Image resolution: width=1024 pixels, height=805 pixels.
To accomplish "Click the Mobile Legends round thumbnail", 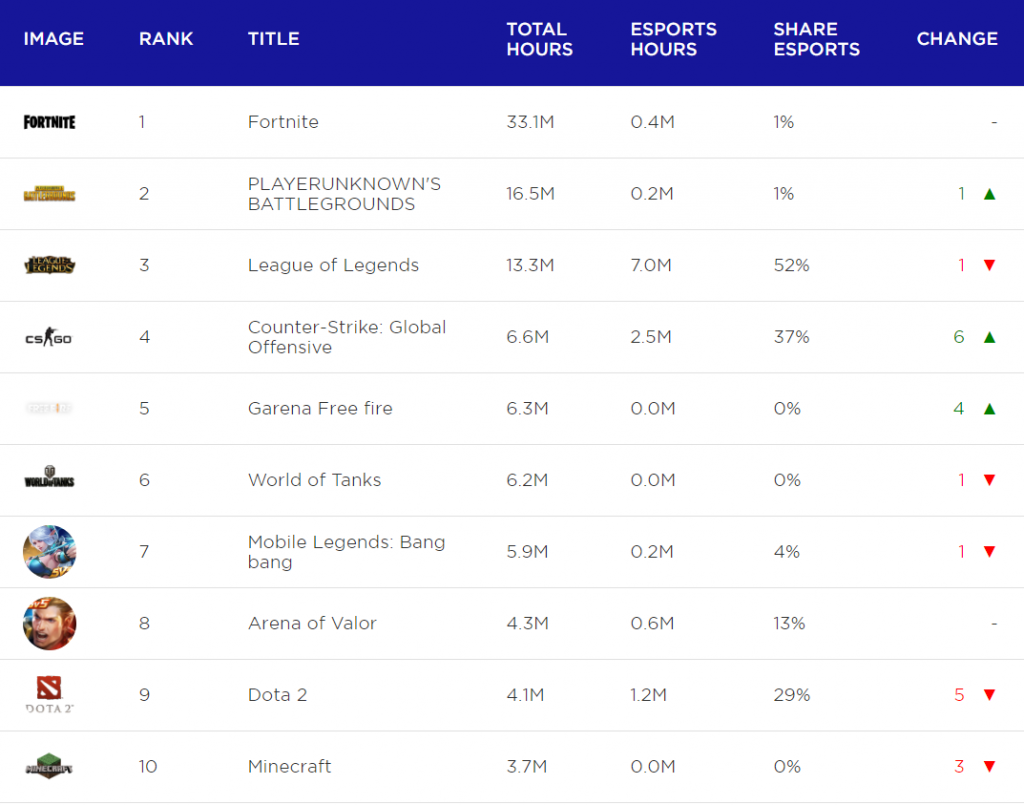I will 50,552.
